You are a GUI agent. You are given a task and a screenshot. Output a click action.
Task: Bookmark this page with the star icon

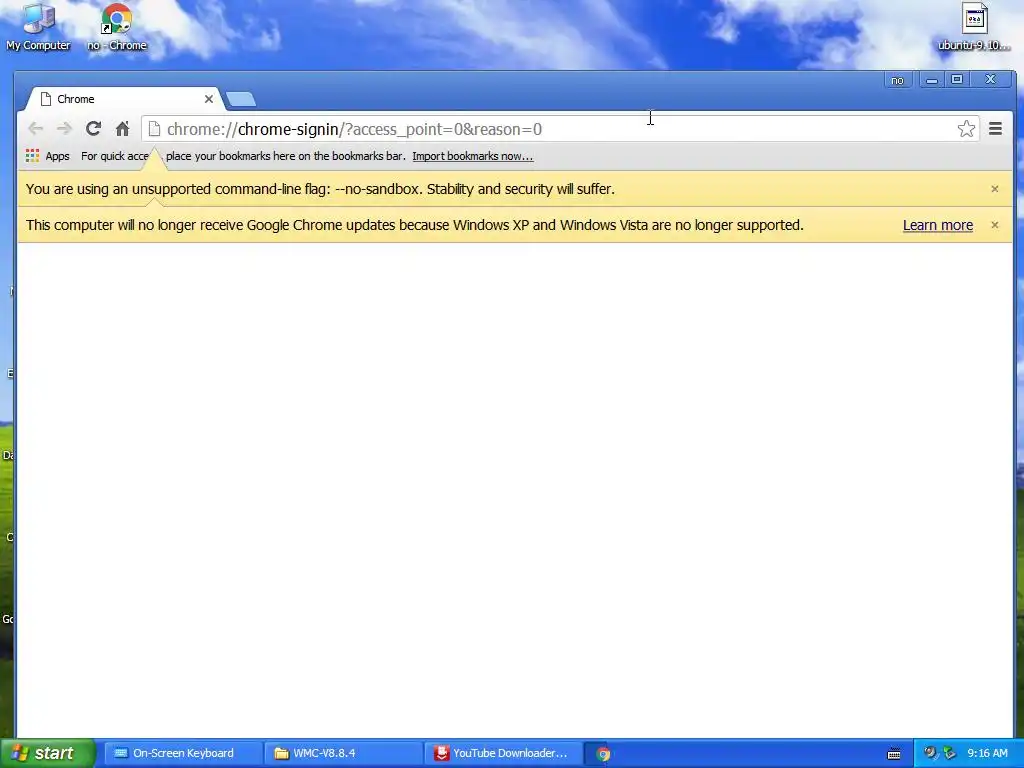[x=966, y=129]
